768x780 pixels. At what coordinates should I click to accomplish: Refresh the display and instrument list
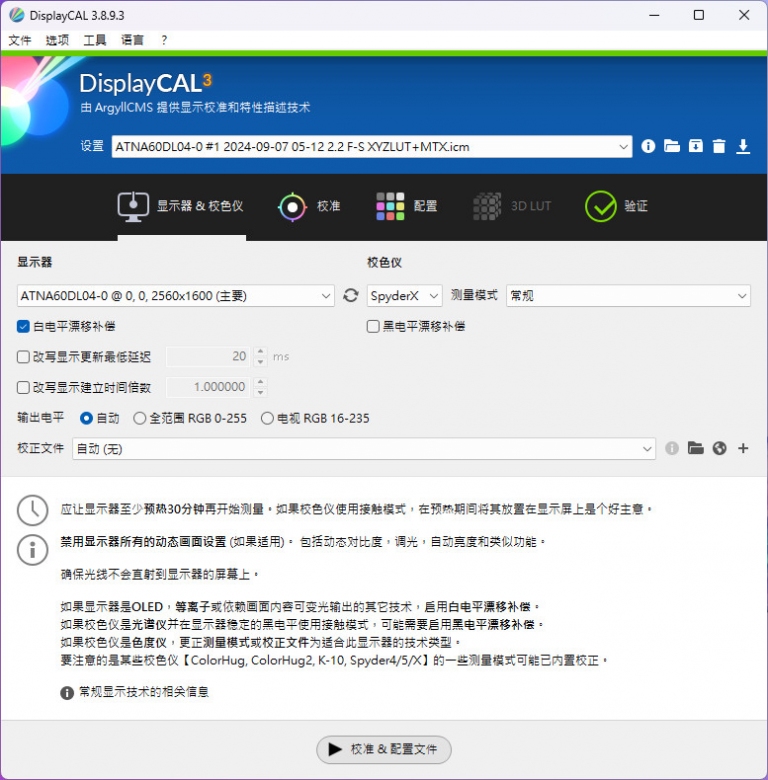[351, 295]
